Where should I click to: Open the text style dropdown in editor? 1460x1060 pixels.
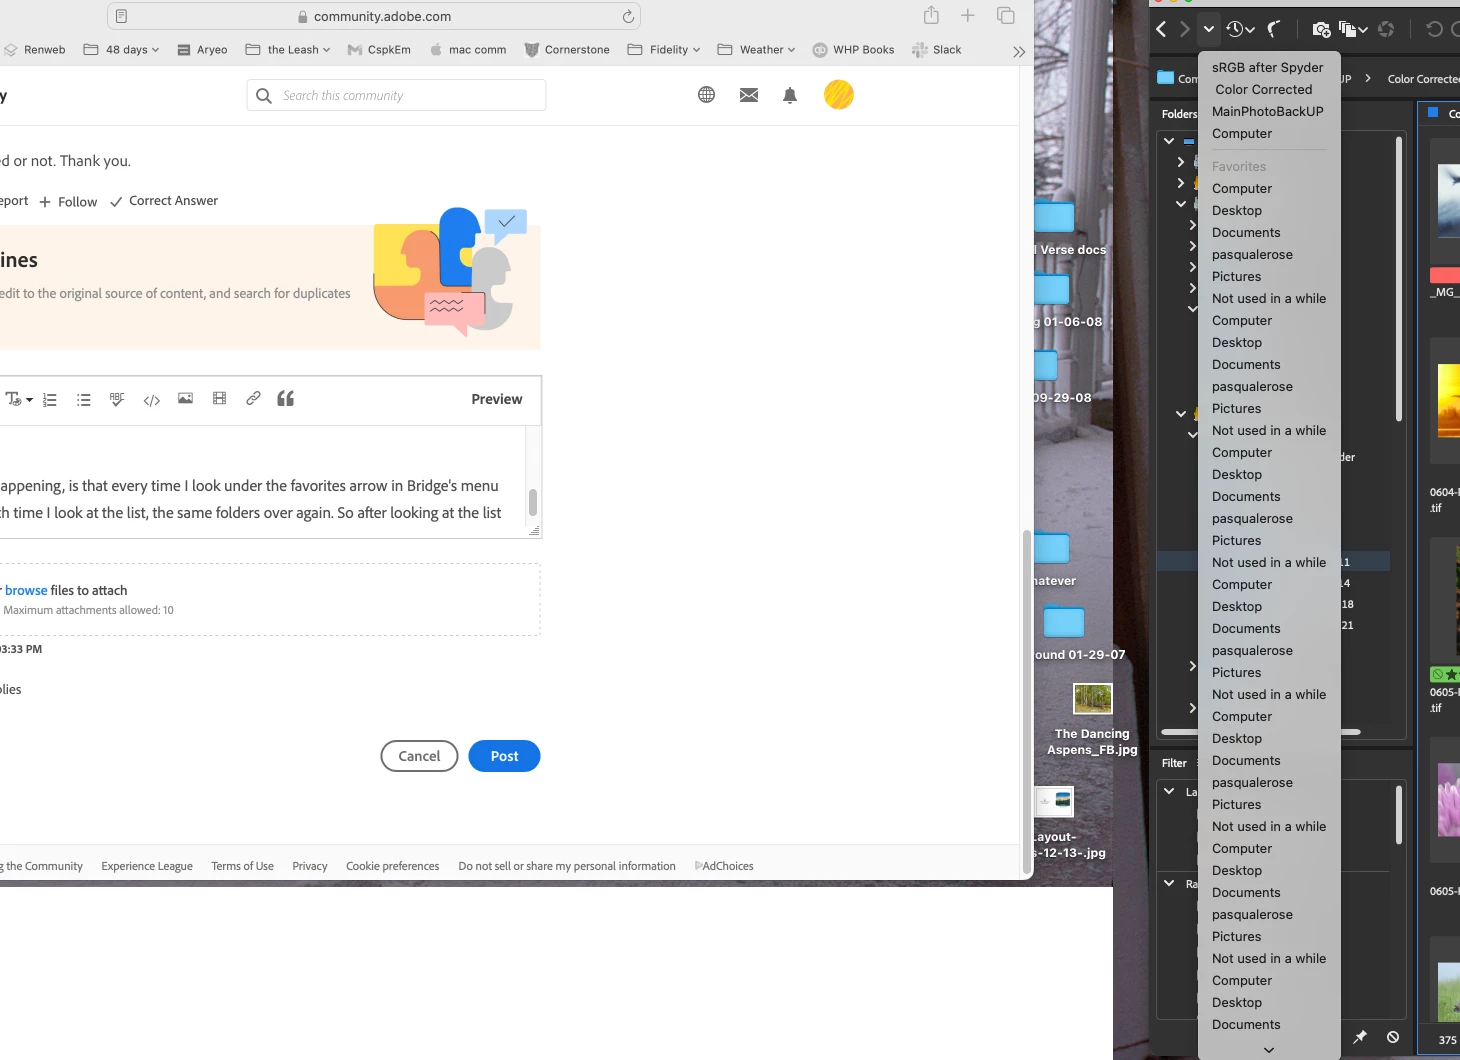[19, 399]
